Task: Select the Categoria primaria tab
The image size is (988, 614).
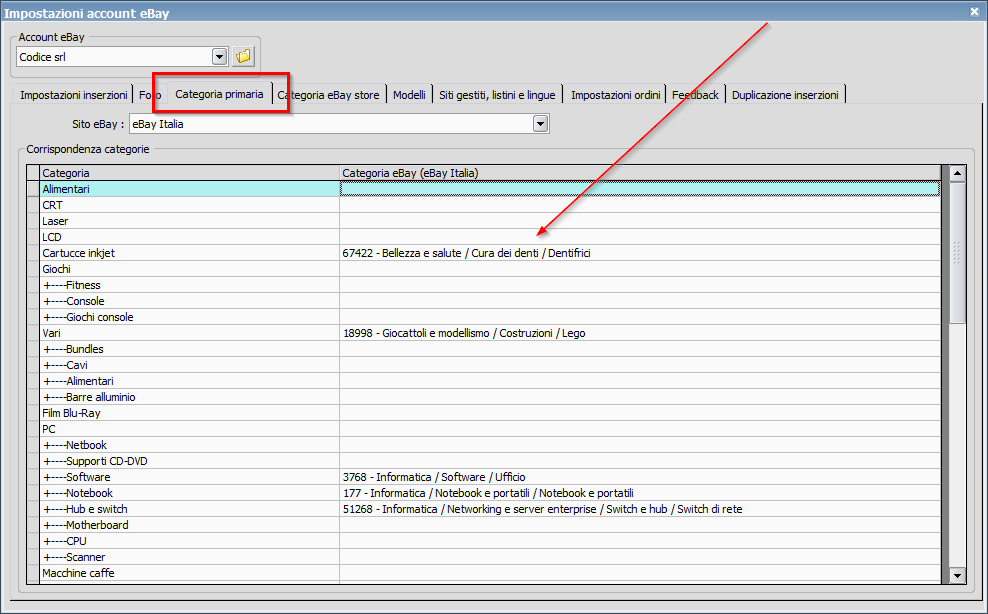Action: [219, 94]
